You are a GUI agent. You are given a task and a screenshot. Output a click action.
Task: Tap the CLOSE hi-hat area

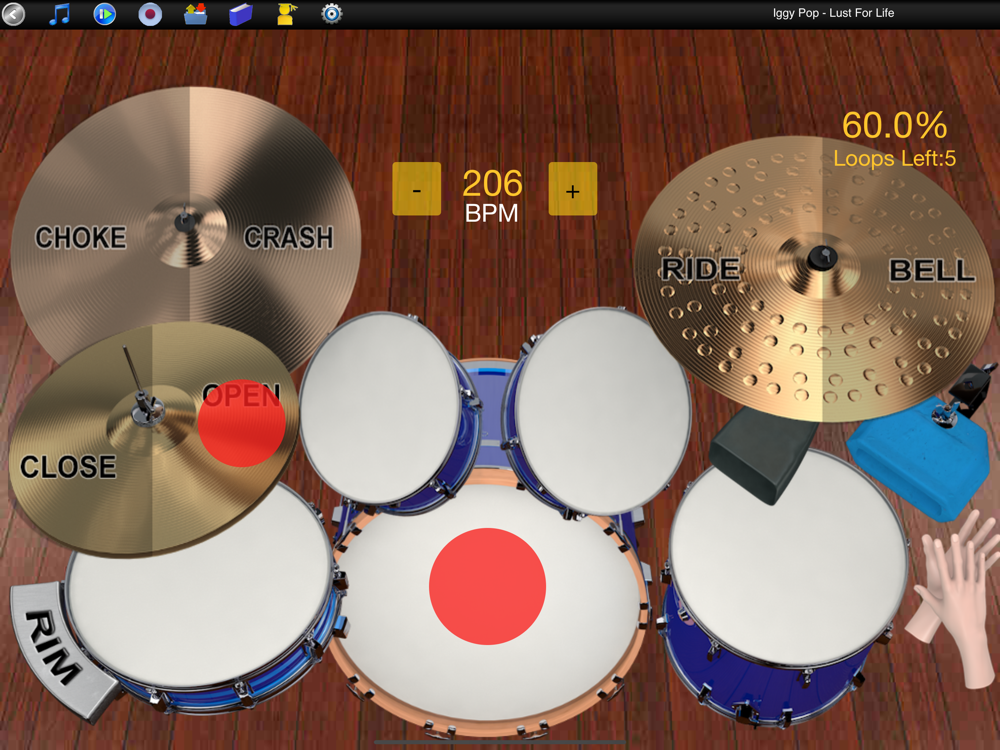pos(68,467)
